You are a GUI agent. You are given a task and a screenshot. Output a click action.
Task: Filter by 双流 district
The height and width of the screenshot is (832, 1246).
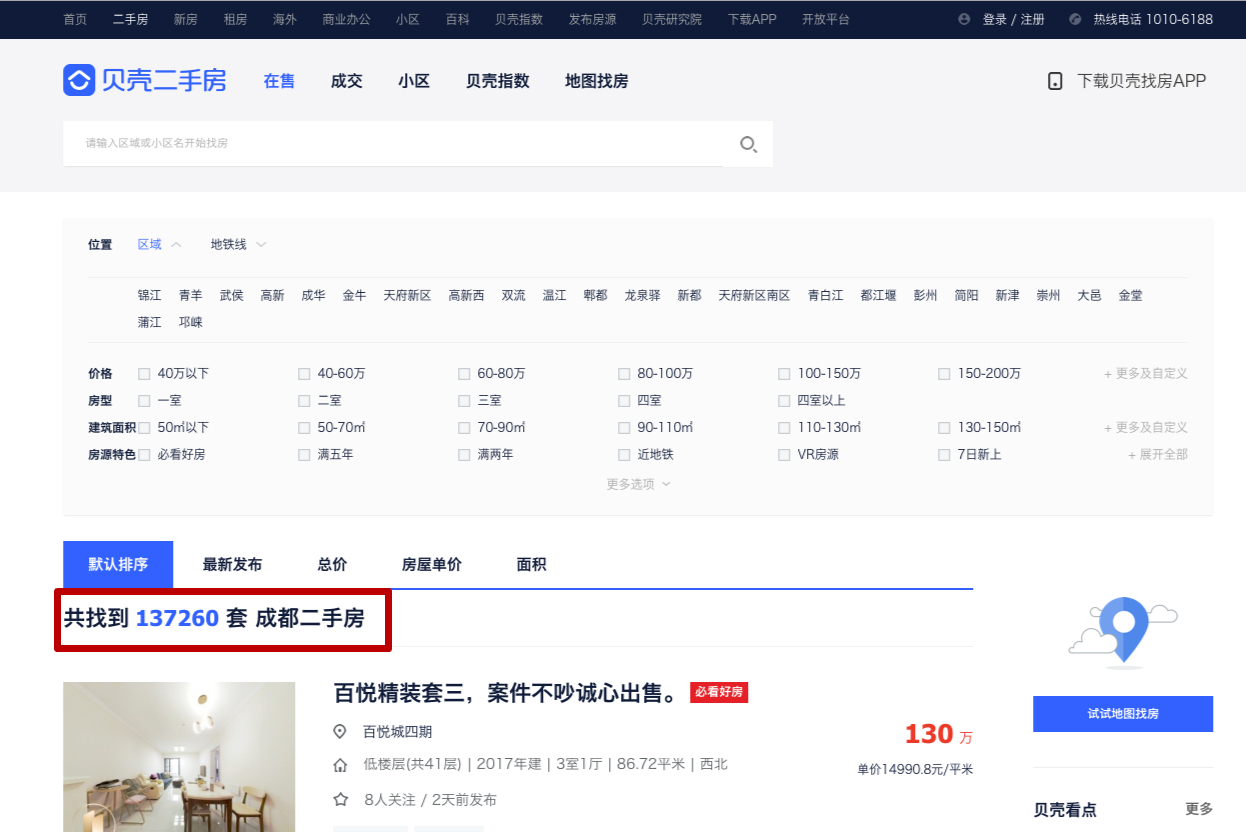coord(513,295)
